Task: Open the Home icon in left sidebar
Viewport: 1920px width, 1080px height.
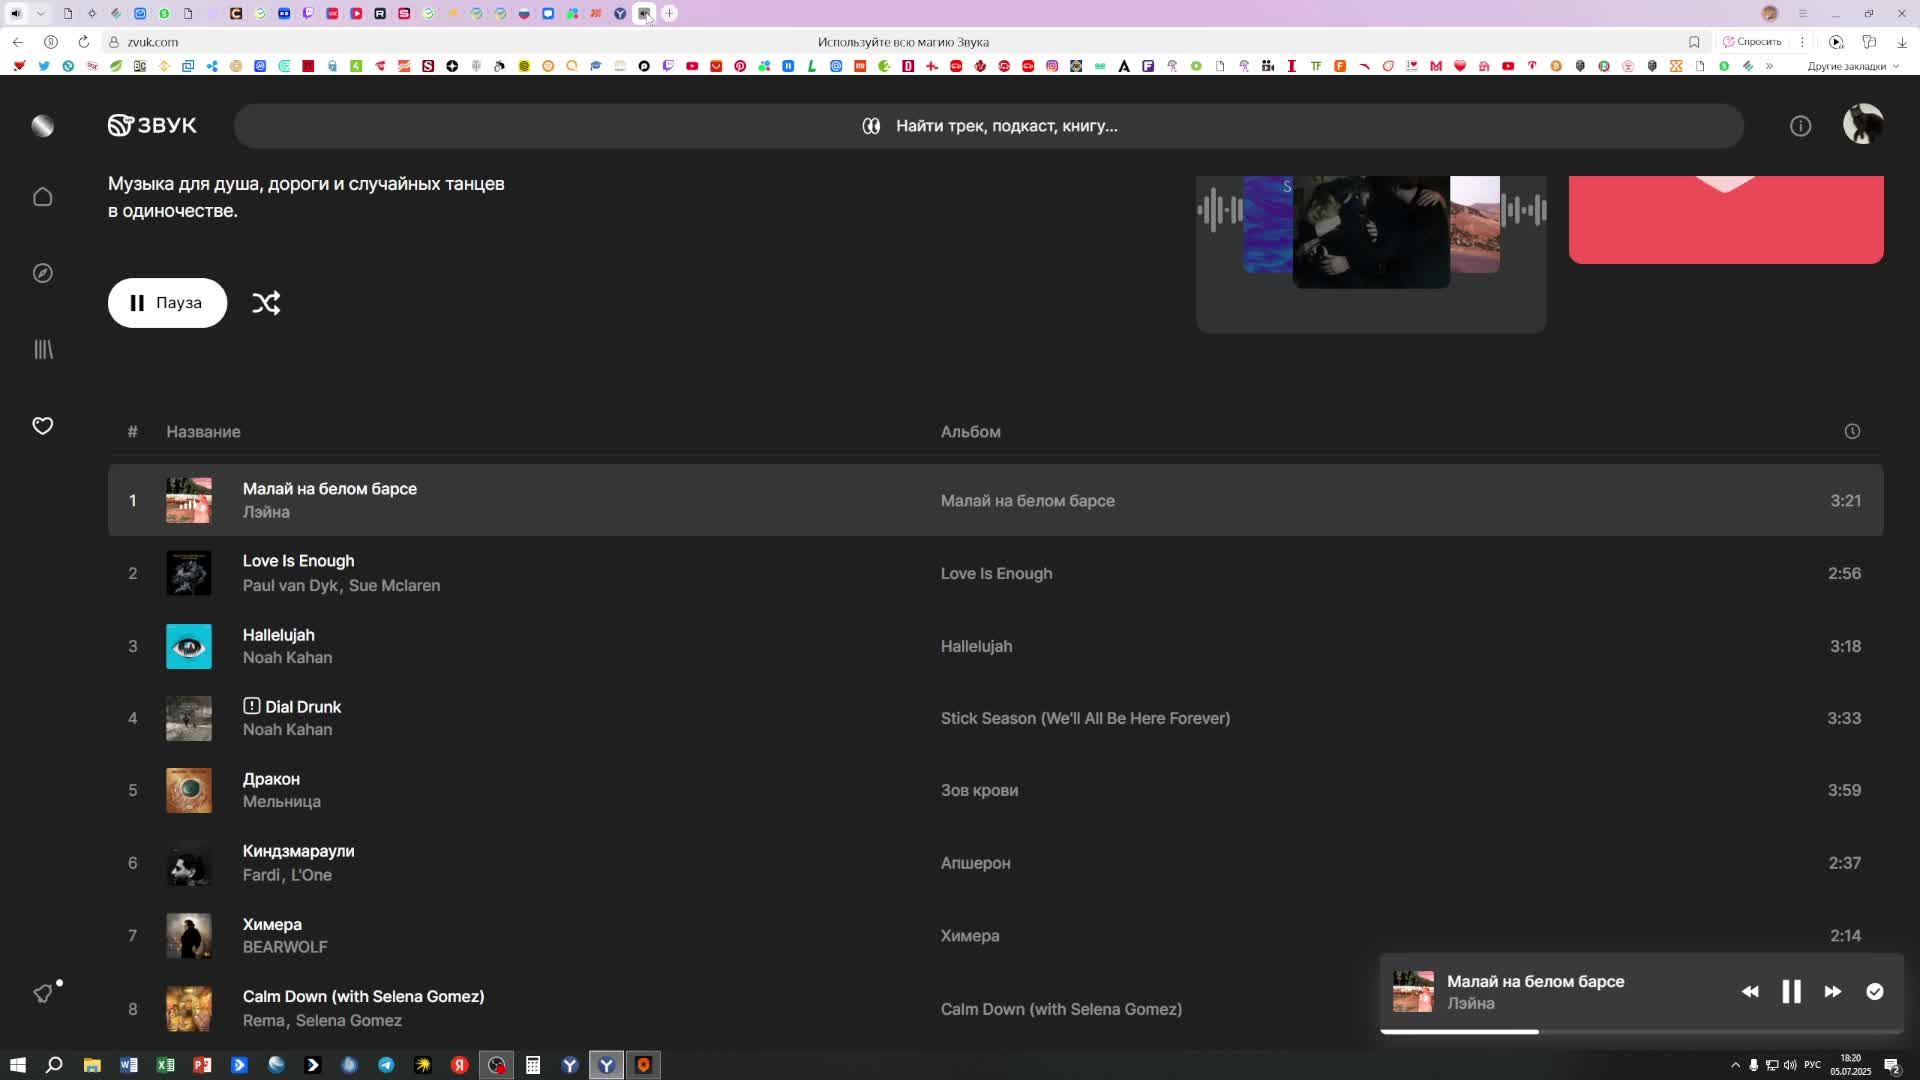Action: tap(42, 197)
